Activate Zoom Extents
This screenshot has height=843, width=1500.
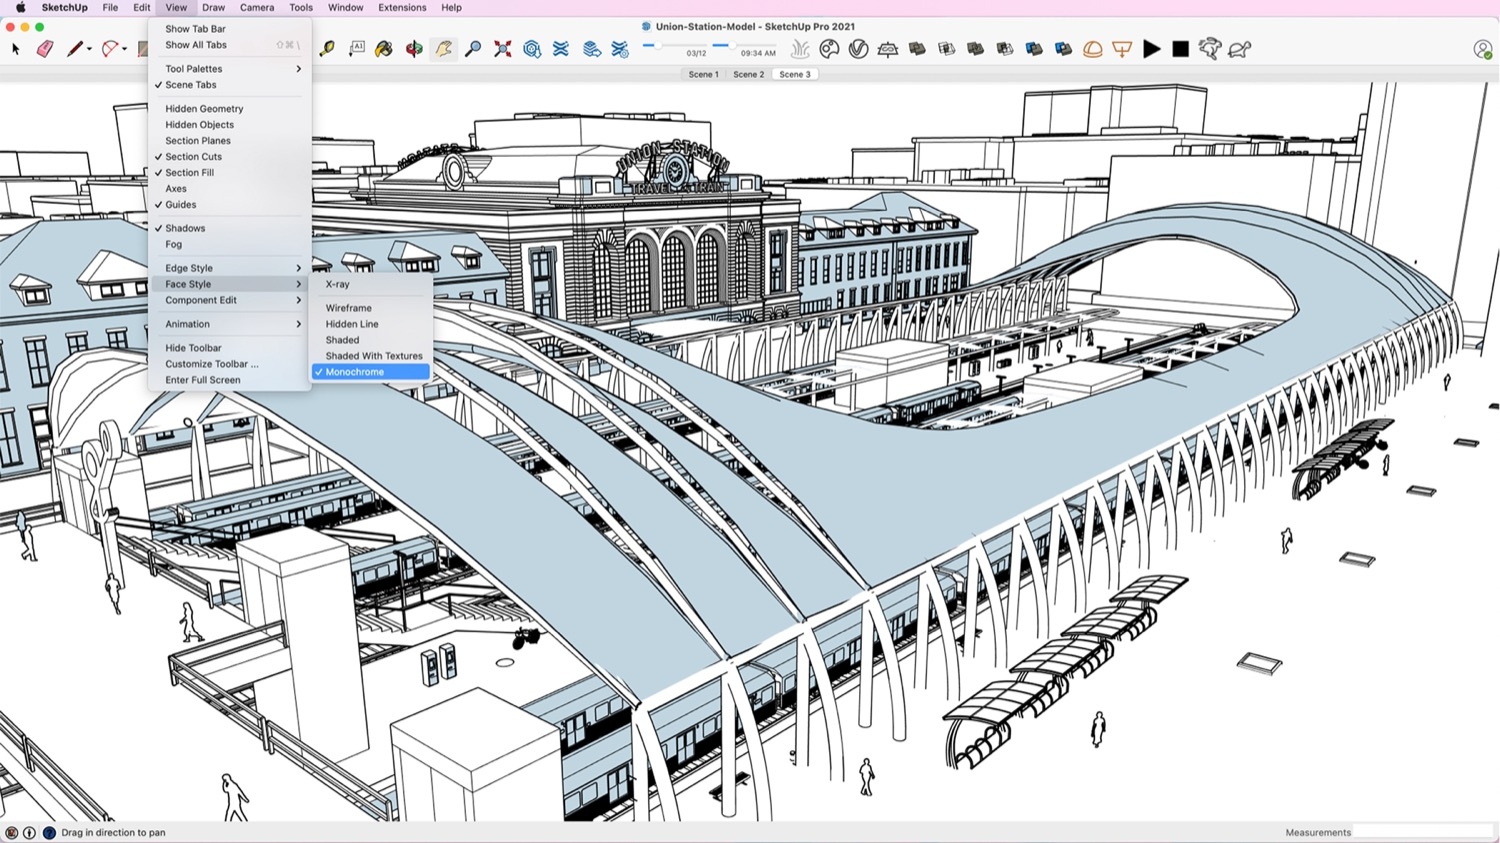[502, 48]
